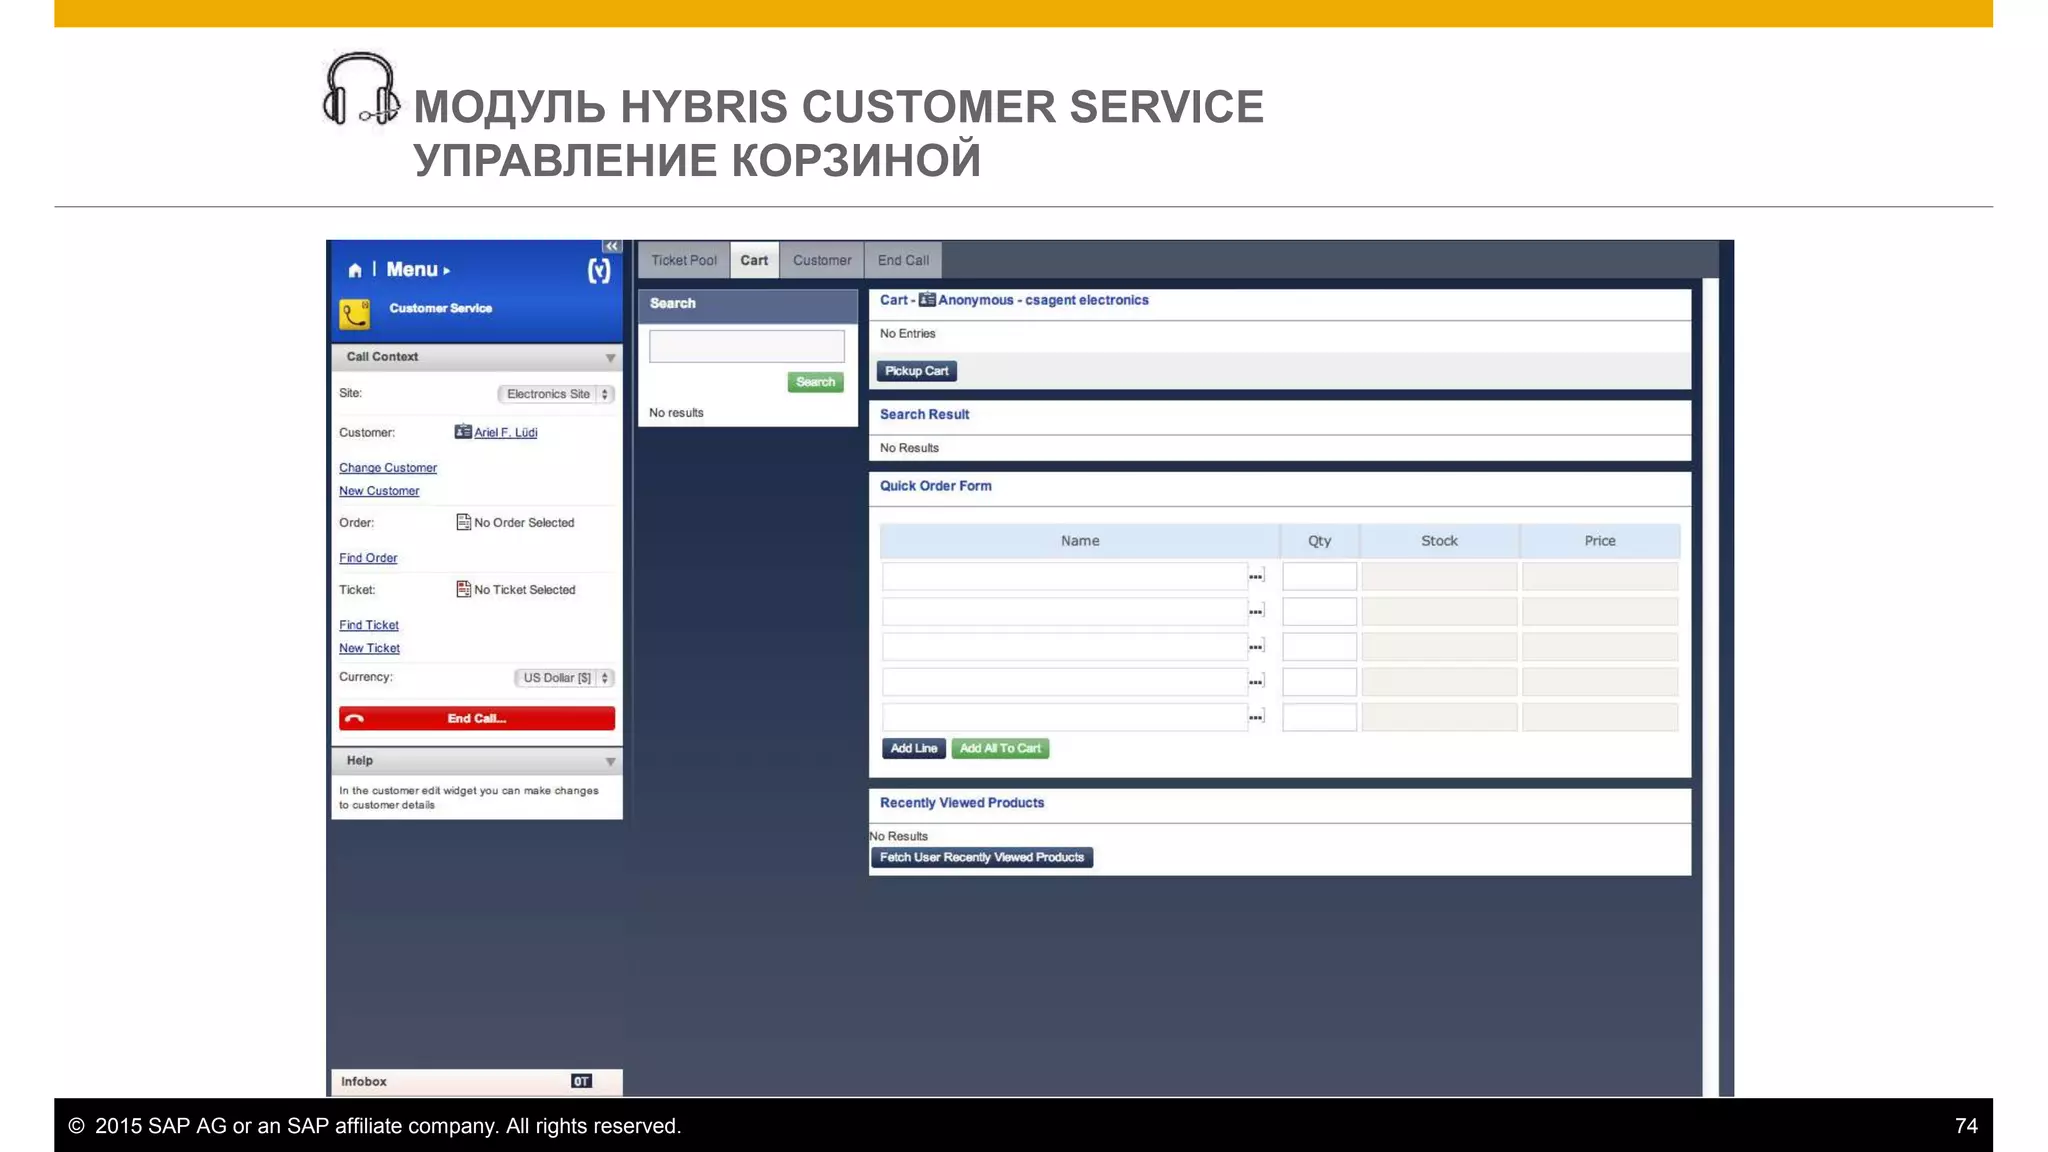The width and height of the screenshot is (2048, 1152).
Task: Open product picker ellipsis in second order row
Action: [x=1257, y=611]
